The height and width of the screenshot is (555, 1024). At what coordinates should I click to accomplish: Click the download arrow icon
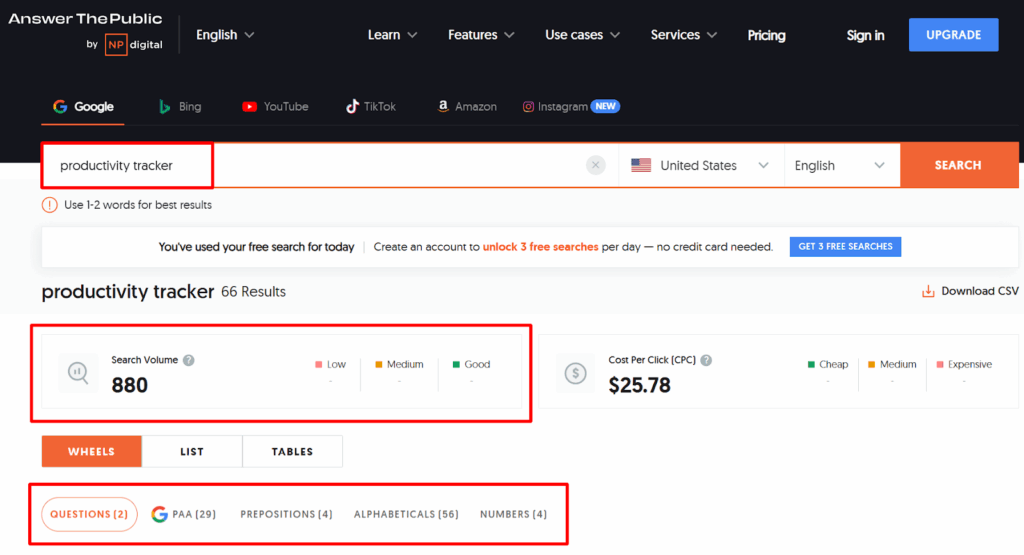(x=928, y=291)
